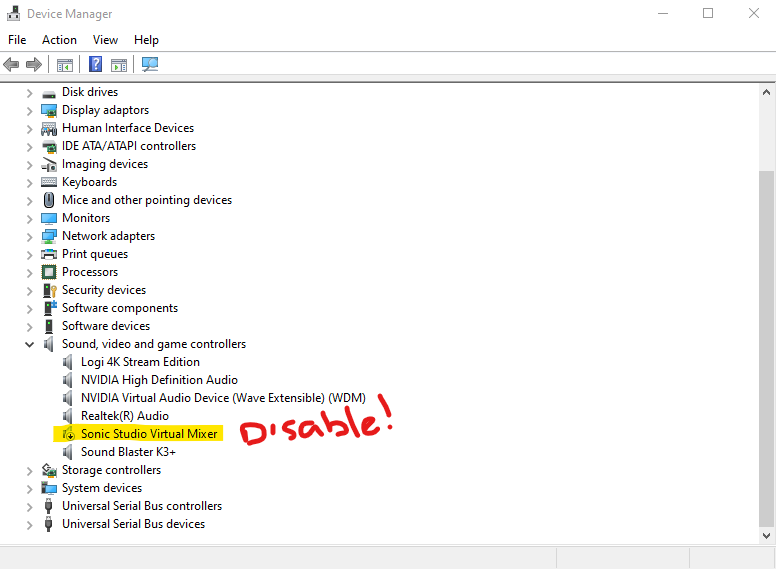Viewport: 776px width, 569px height.
Task: Expand the Network adapters node
Action: [30, 237]
